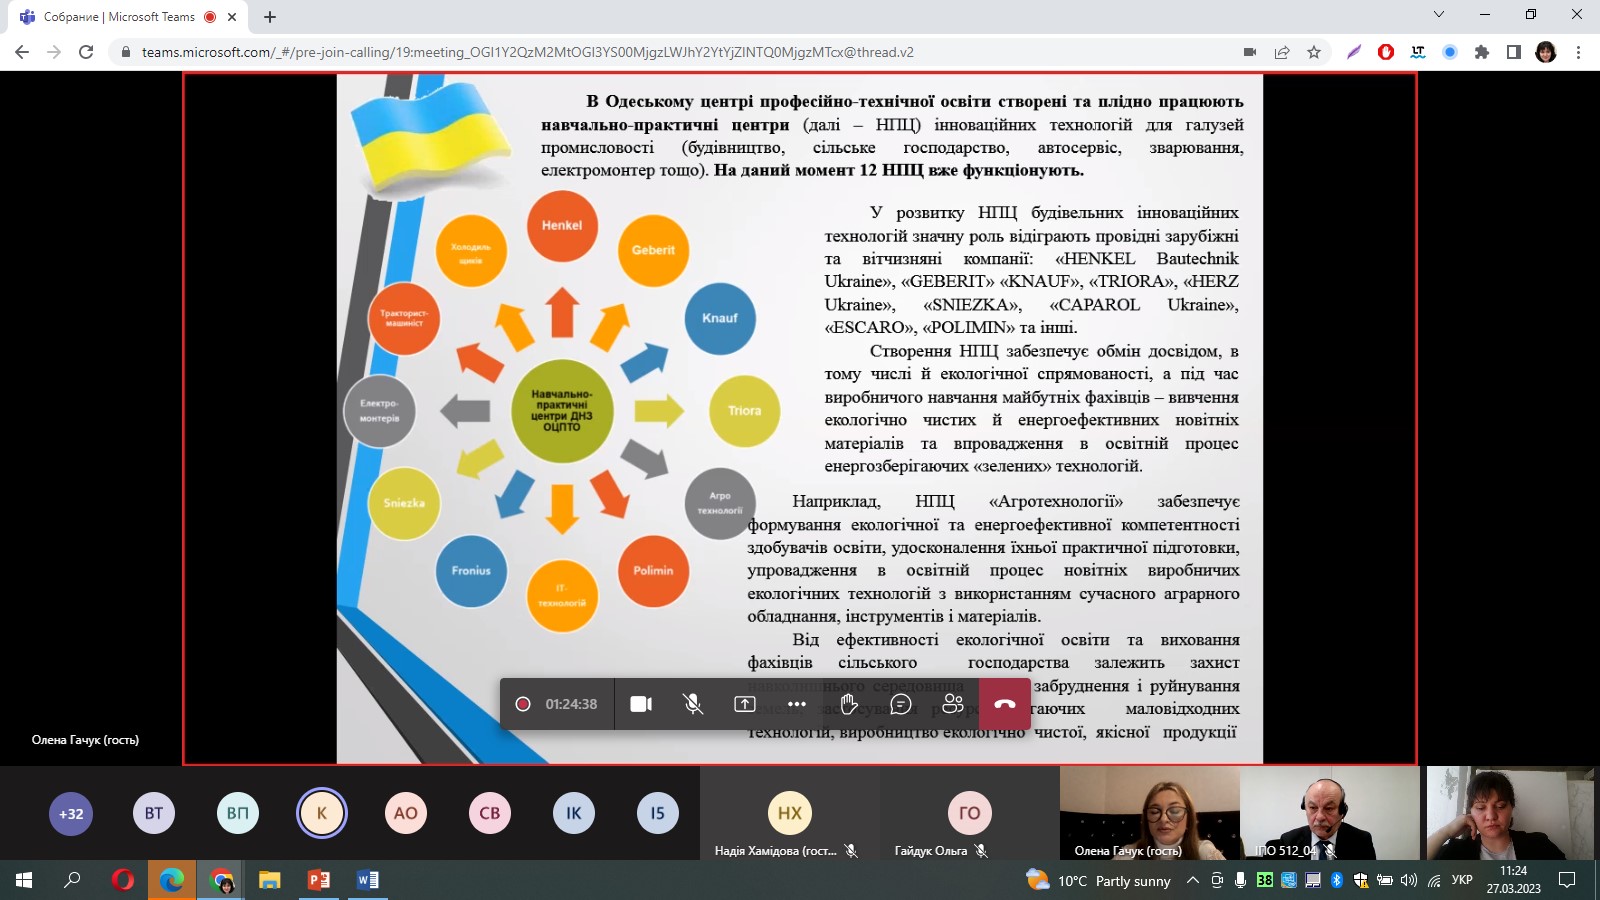The width and height of the screenshot is (1600, 900).
Task: Select participant avatar ВТ
Action: (154, 813)
